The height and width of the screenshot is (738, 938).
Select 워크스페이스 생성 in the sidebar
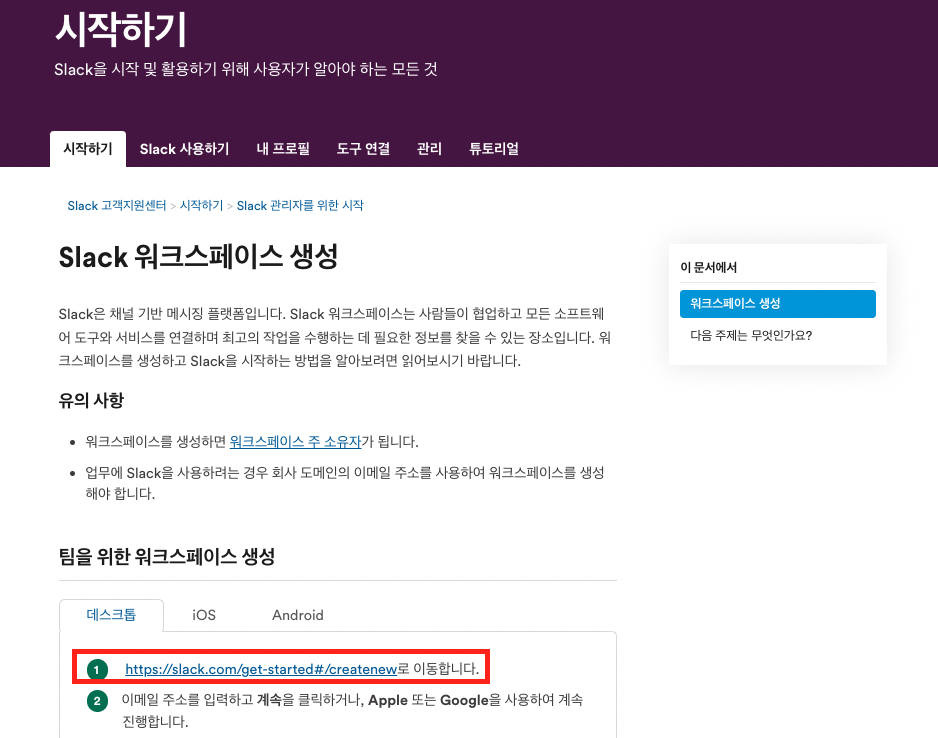coord(778,304)
